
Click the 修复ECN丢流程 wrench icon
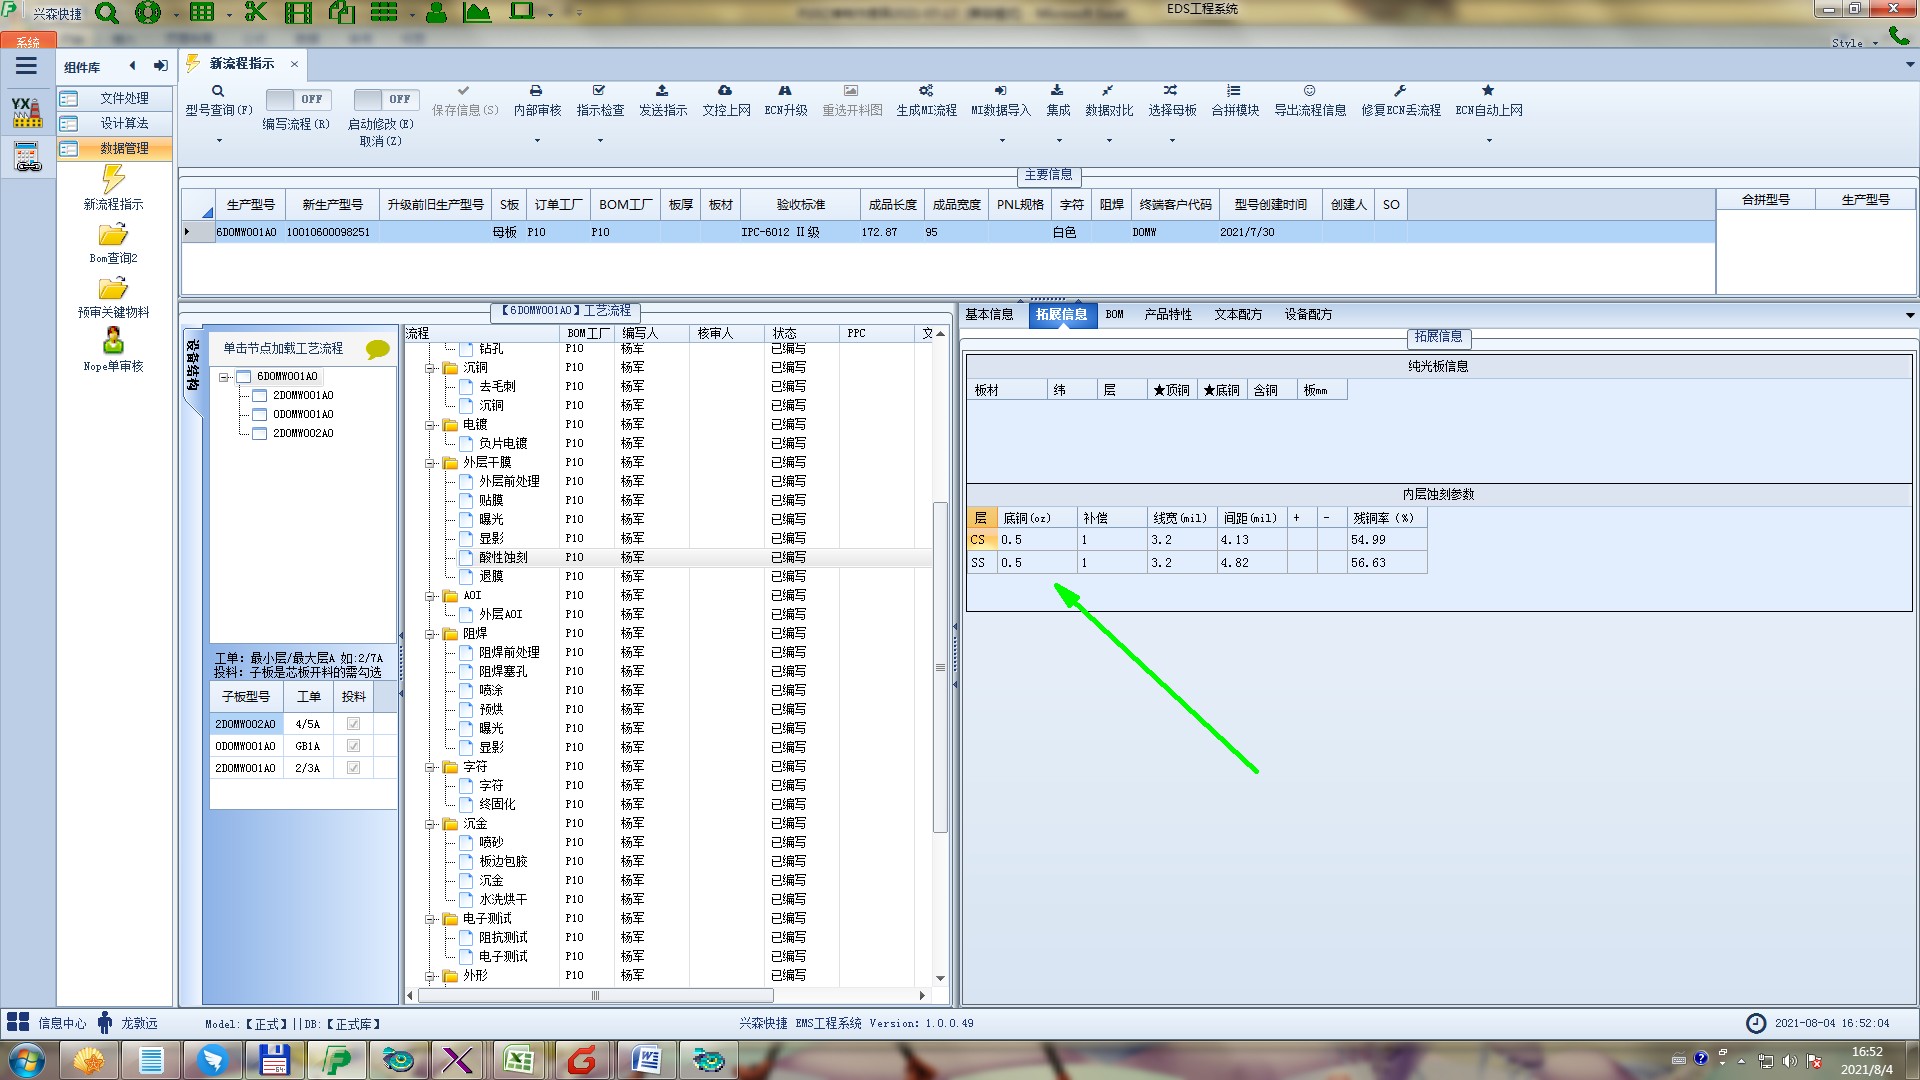[1400, 91]
